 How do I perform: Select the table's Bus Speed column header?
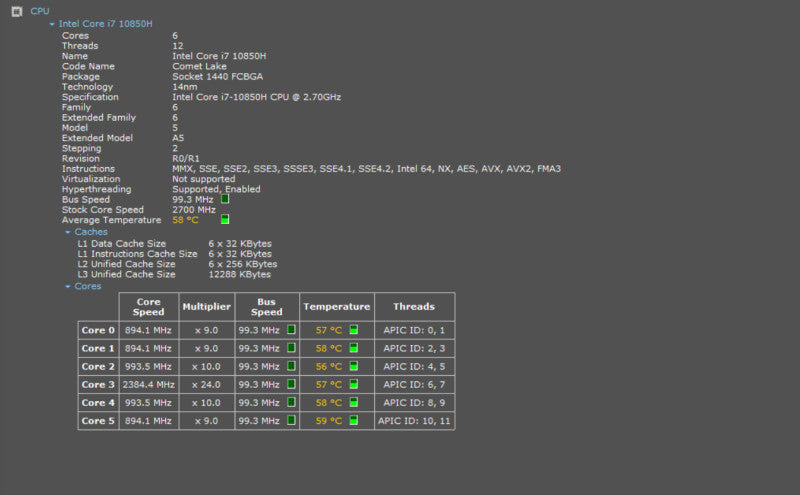[267, 307]
